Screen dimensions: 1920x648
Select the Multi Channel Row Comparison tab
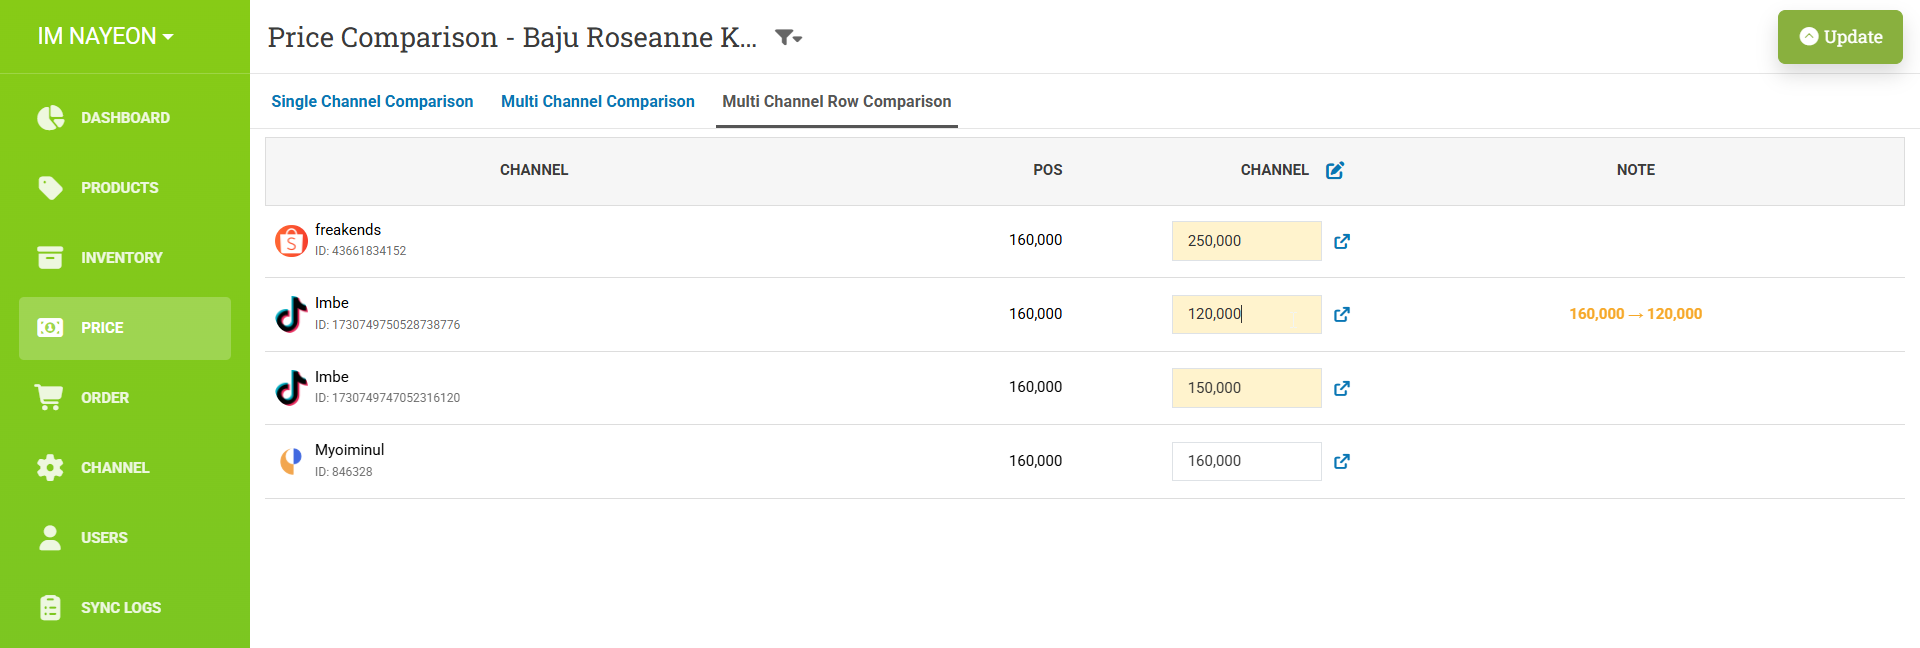point(836,101)
